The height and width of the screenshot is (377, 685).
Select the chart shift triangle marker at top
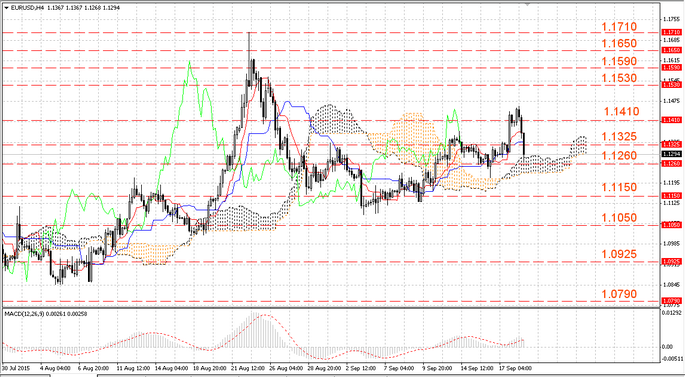(x=528, y=4)
